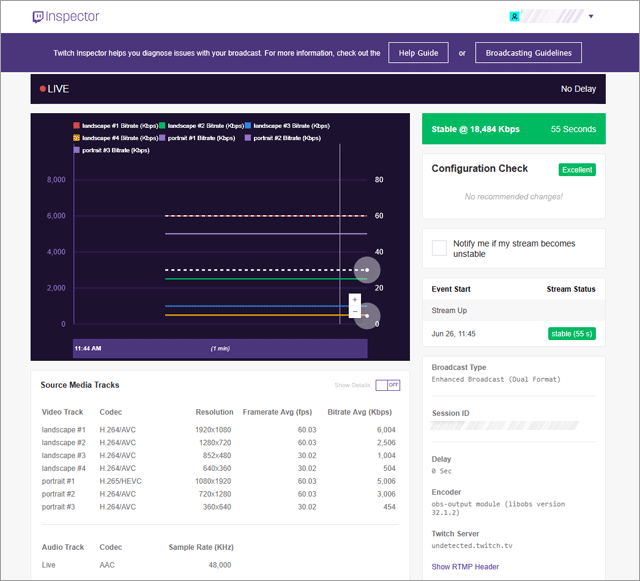Open the user avatar icon
Image resolution: width=640 pixels, height=581 pixels.
514,16
